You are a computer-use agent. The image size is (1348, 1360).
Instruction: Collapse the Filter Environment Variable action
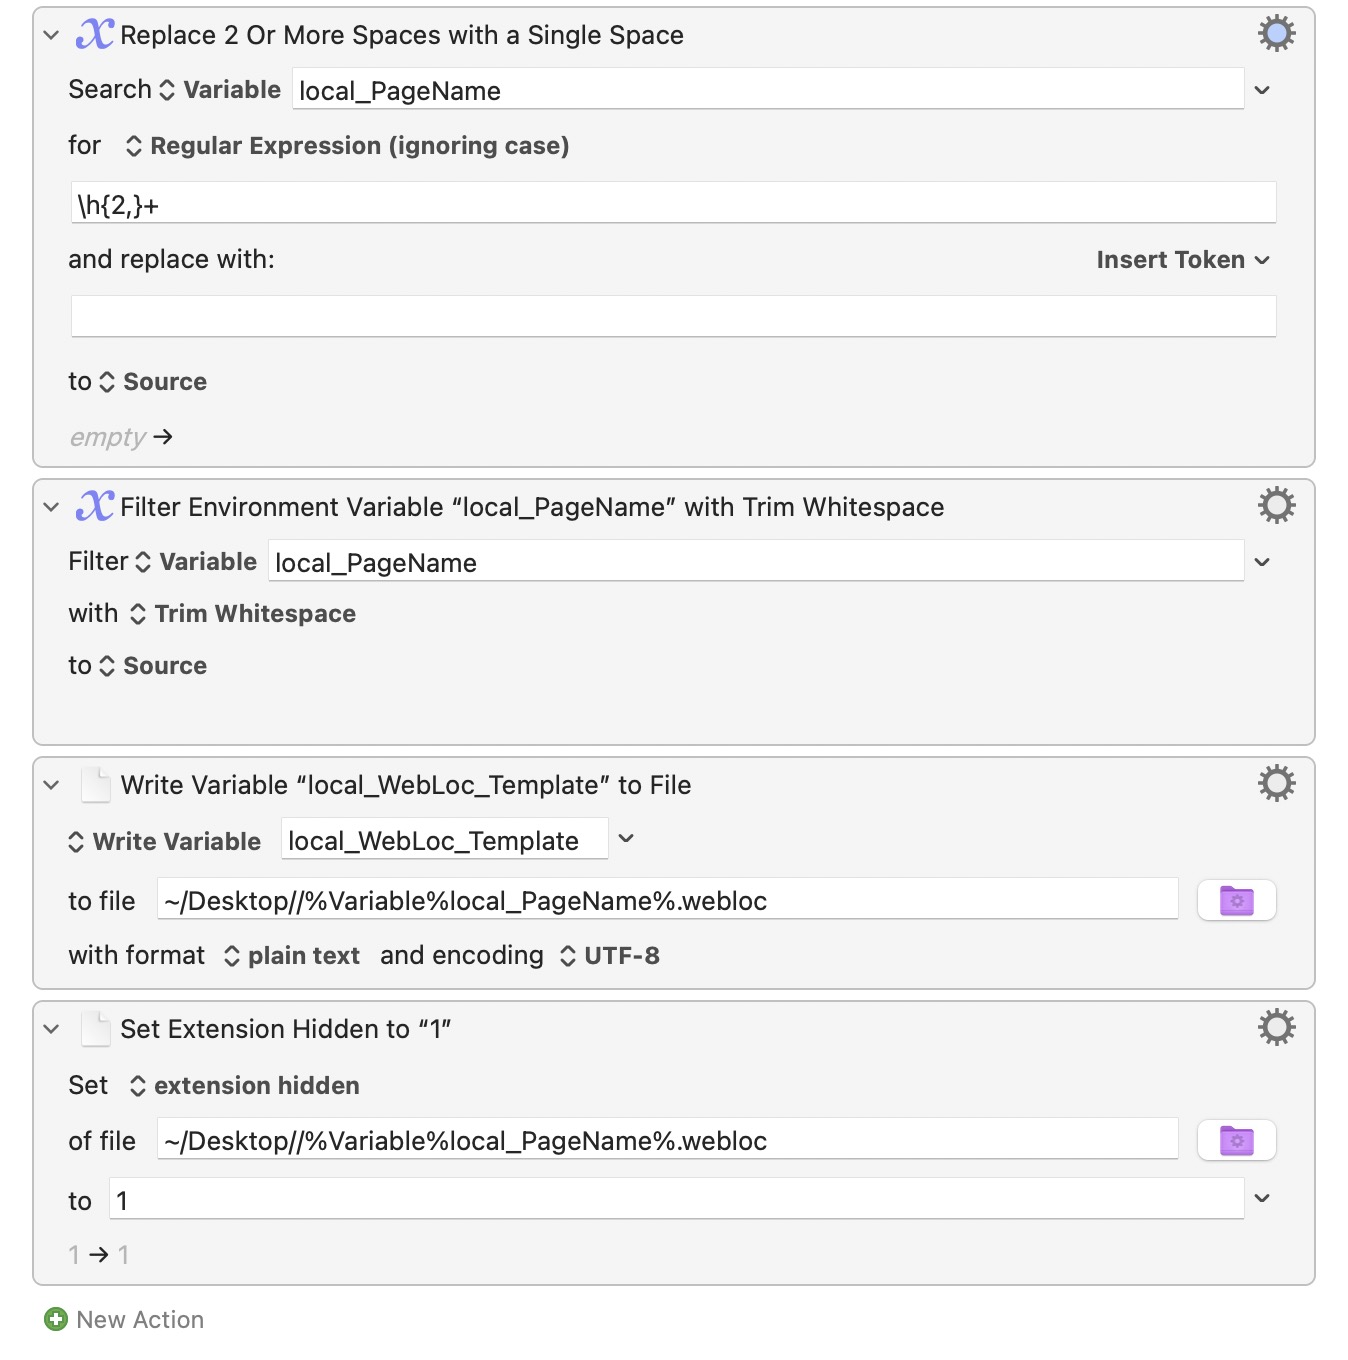(51, 507)
